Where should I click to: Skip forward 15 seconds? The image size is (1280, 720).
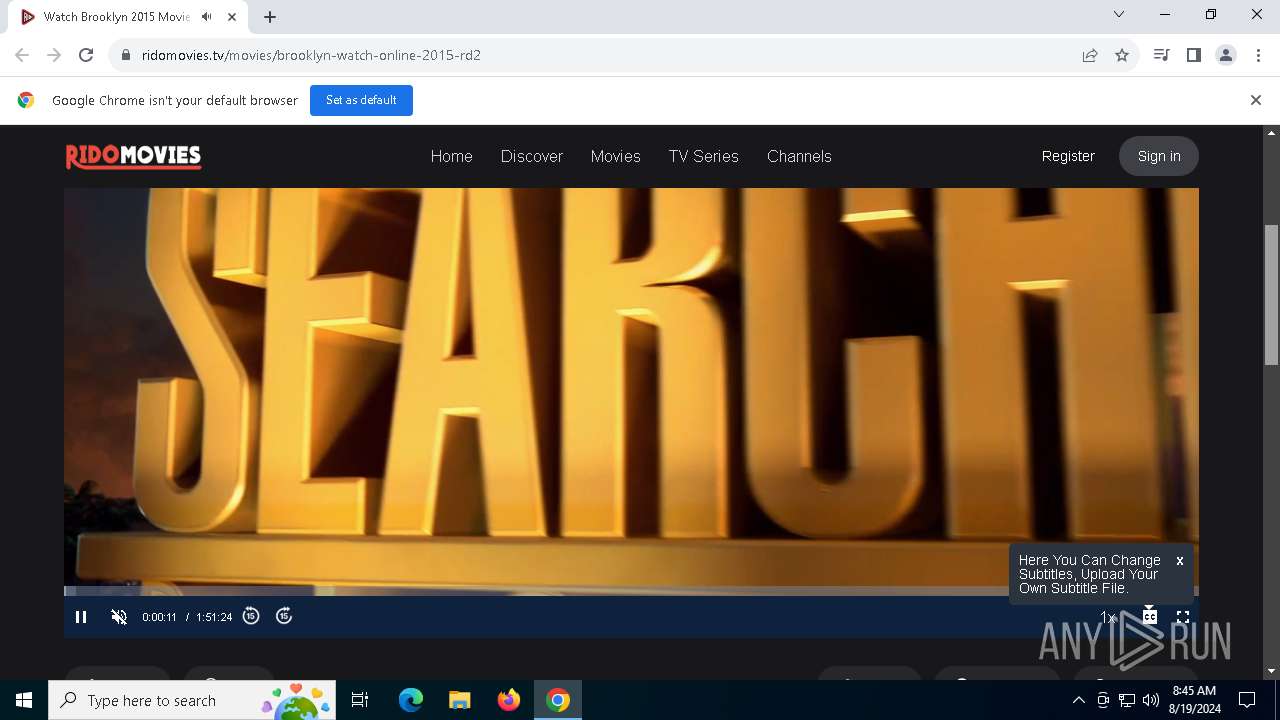click(x=284, y=616)
